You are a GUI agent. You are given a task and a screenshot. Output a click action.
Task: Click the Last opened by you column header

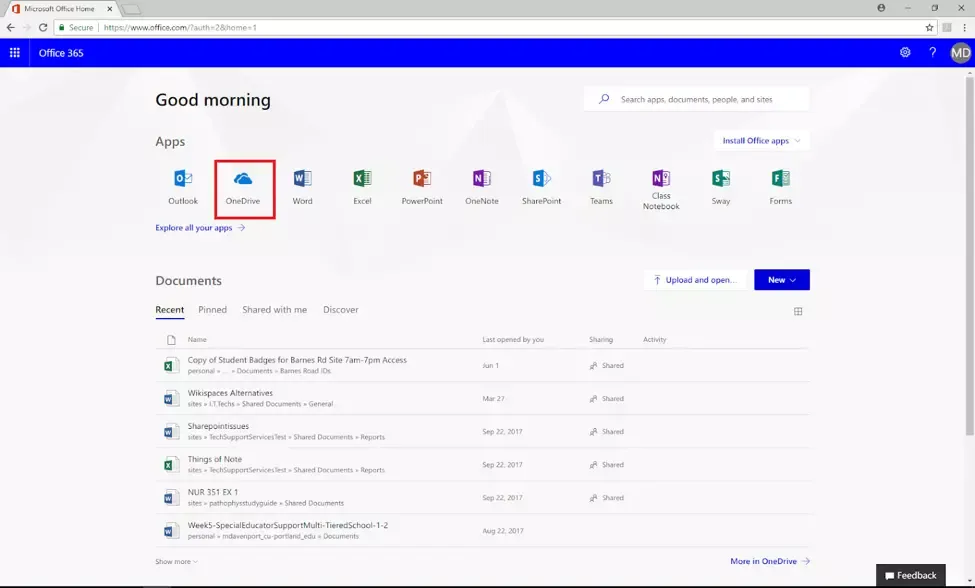(x=513, y=339)
